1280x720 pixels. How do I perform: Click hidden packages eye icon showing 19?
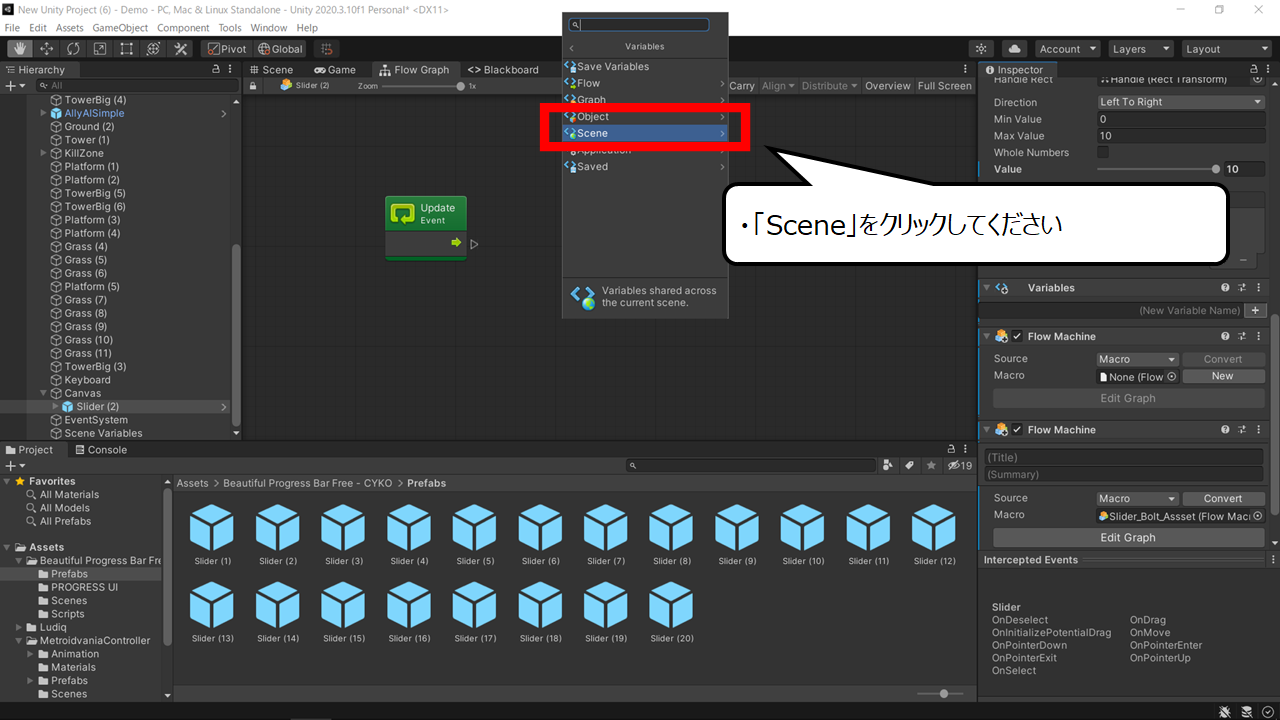[959, 465]
